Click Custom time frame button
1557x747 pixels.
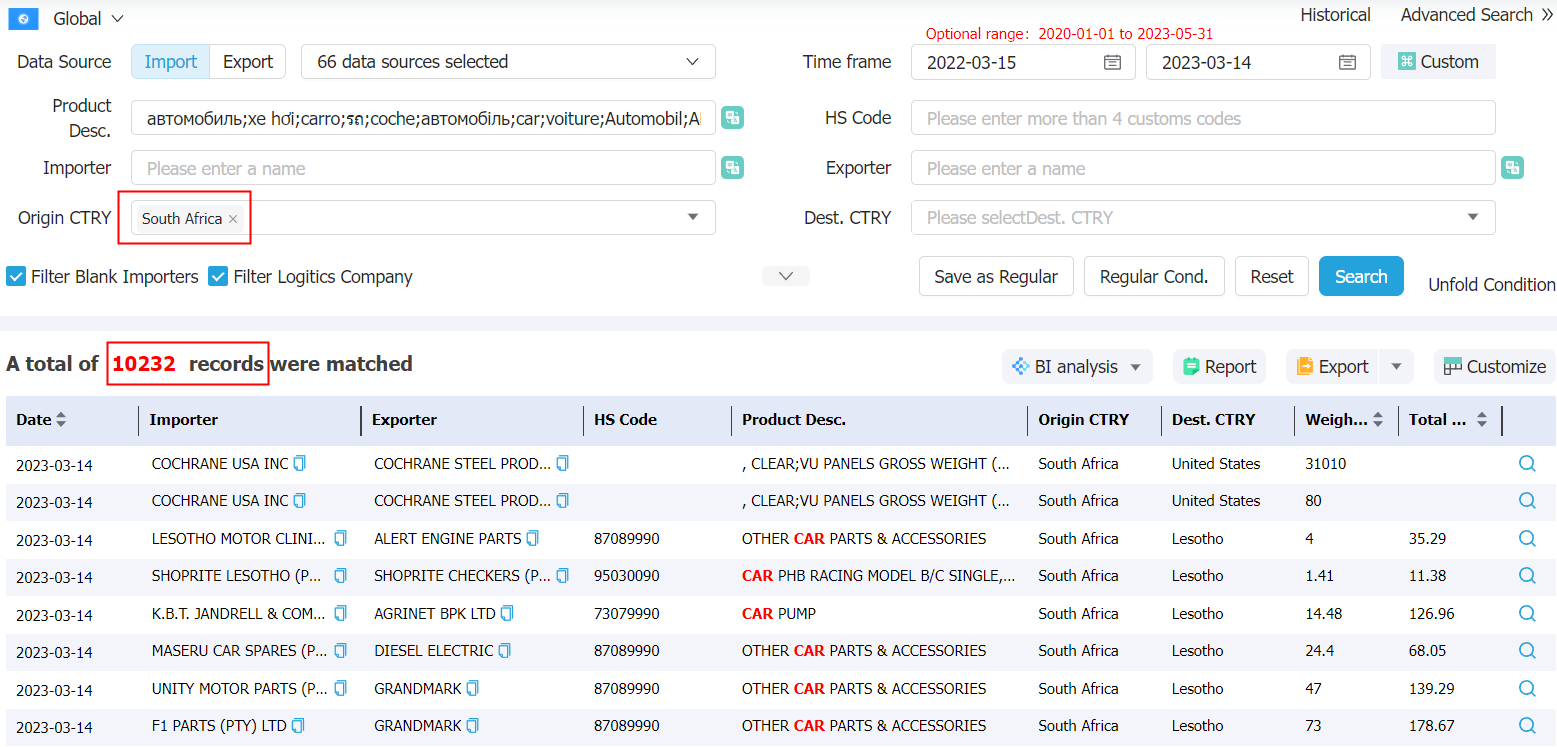pos(1438,62)
